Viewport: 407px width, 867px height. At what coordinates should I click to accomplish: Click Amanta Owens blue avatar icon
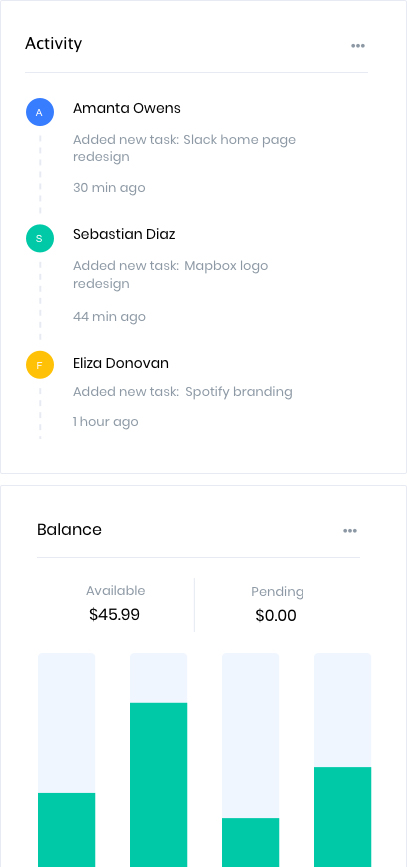coord(40,112)
